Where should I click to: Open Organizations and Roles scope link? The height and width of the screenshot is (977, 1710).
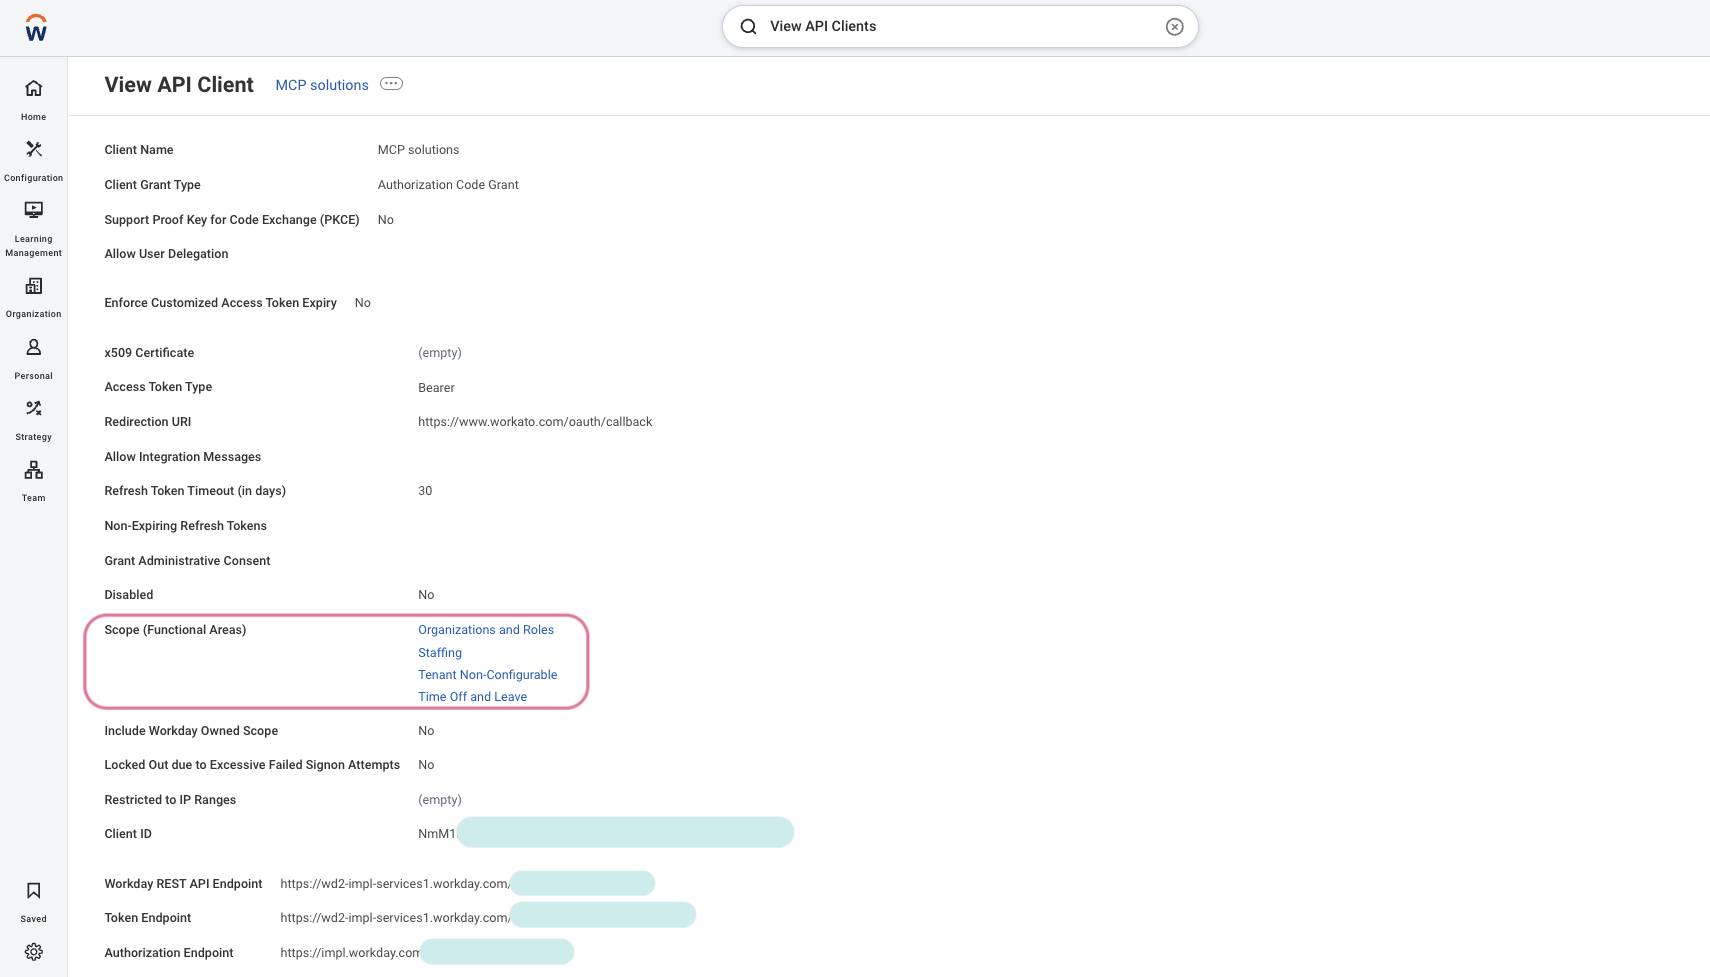point(486,630)
